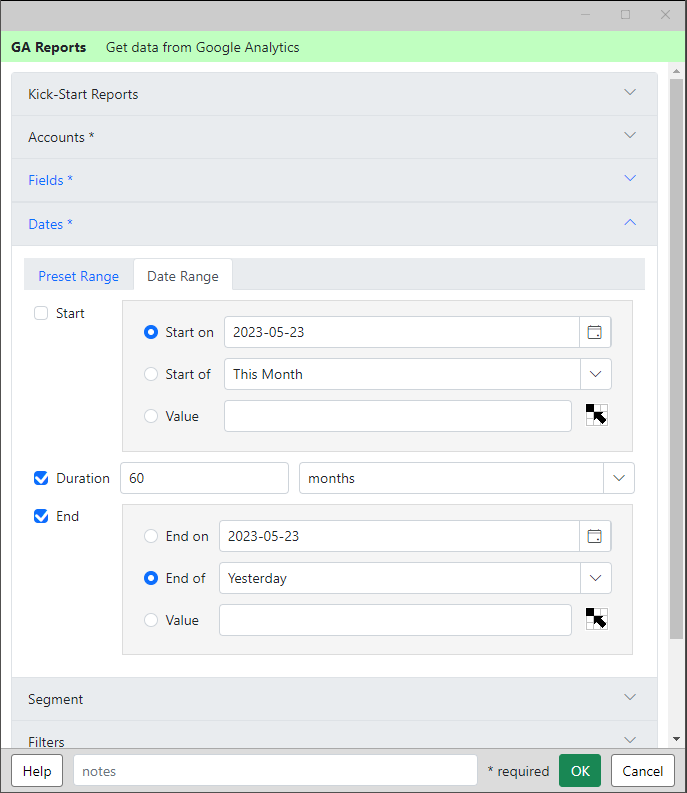Viewport: 687px width, 793px height.
Task: Expand the Fields section chevron
Action: click(x=630, y=179)
